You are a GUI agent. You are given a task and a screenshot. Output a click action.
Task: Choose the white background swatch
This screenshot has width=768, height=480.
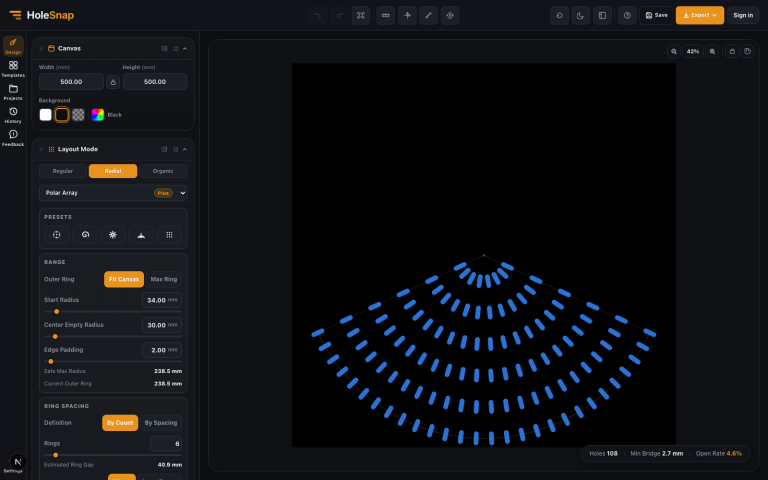click(46, 115)
